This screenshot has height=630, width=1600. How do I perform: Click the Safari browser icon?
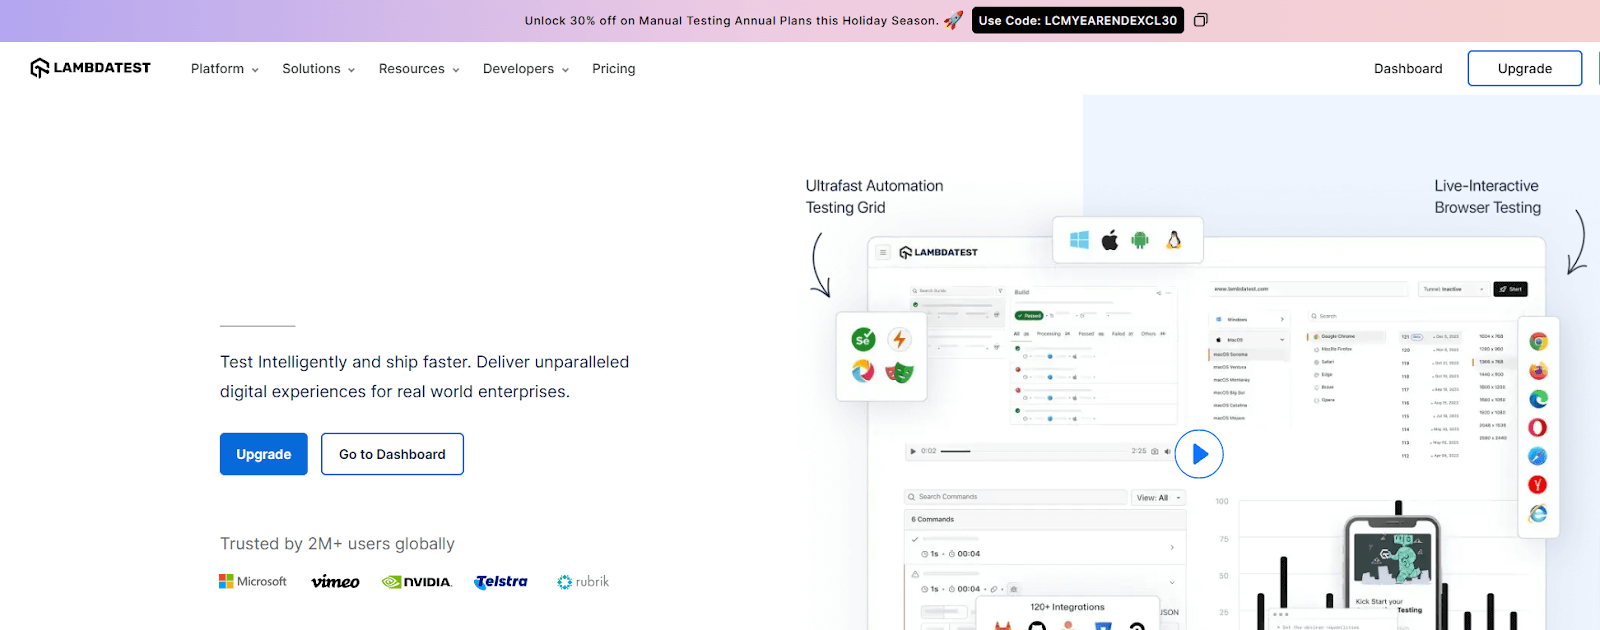1538,456
